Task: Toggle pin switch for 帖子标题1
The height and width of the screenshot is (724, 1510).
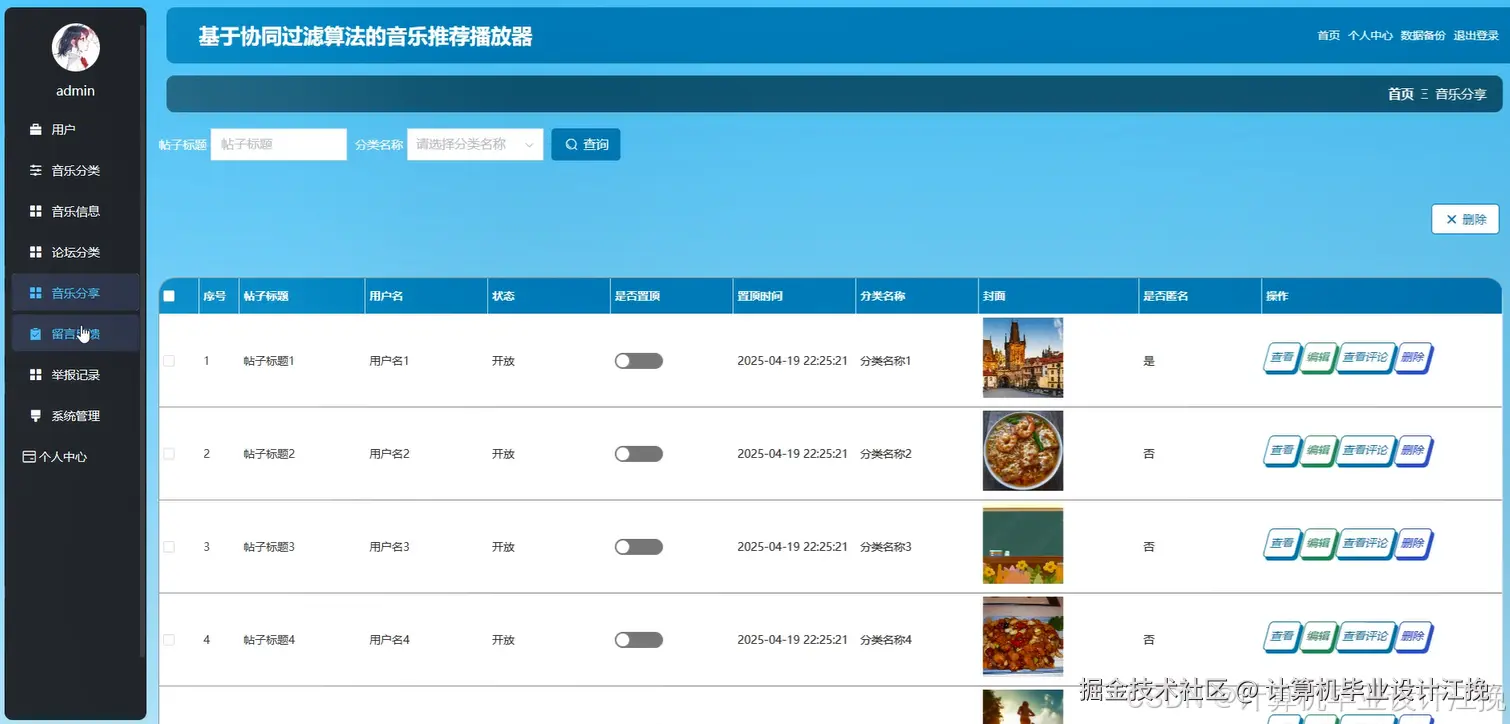Action: pyautogui.click(x=638, y=360)
